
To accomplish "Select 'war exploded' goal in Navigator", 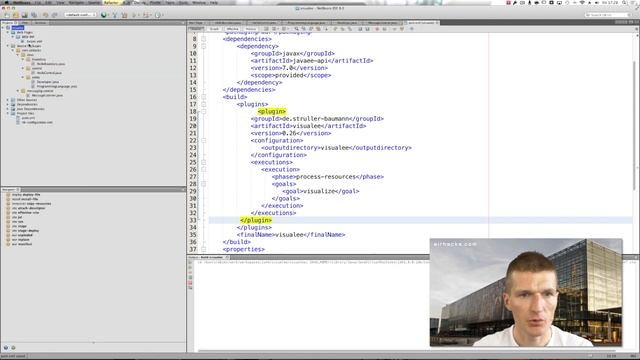I will (x=22, y=235).
